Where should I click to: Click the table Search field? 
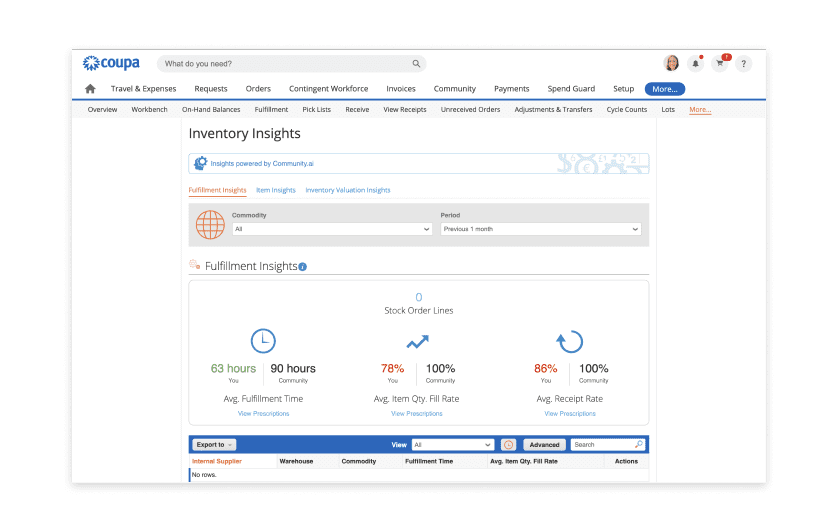pyautogui.click(x=608, y=444)
